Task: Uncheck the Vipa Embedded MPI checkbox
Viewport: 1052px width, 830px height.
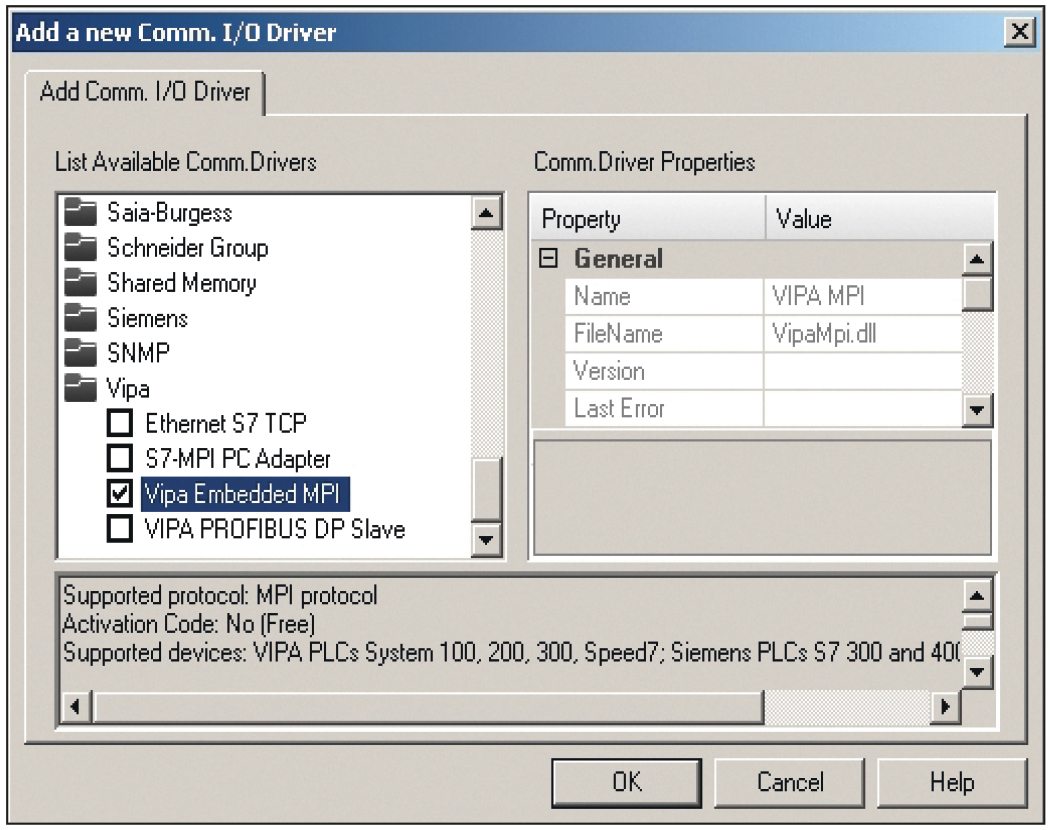Action: [x=120, y=494]
